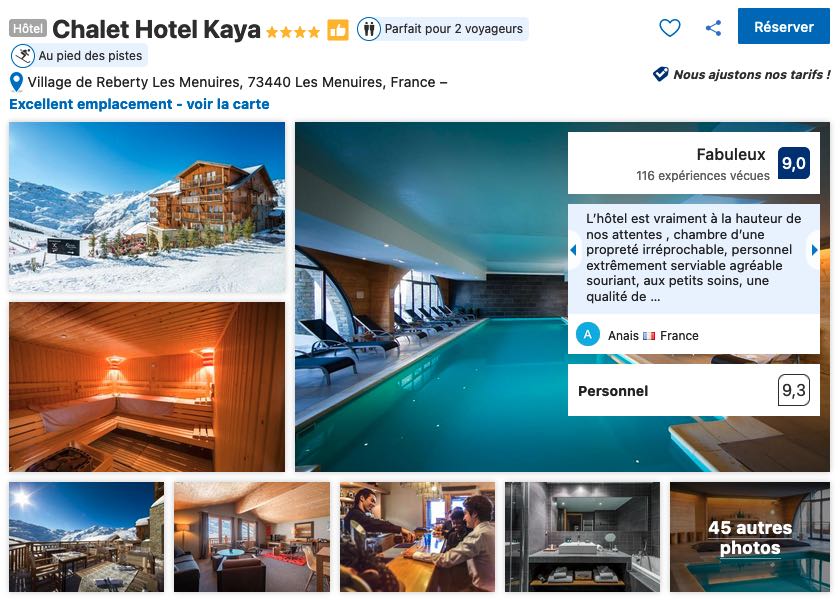Viewport: 840px width, 601px height.
Task: Click the share icon
Action: 713,28
